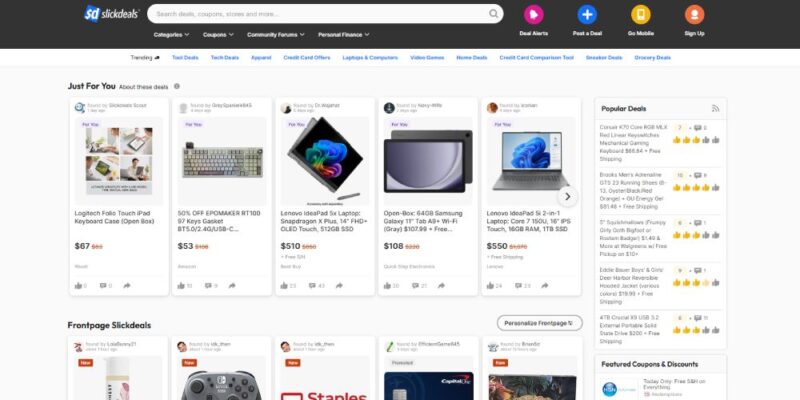This screenshot has width=800, height=400.
Task: Click the search magnifier icon
Action: pos(493,14)
